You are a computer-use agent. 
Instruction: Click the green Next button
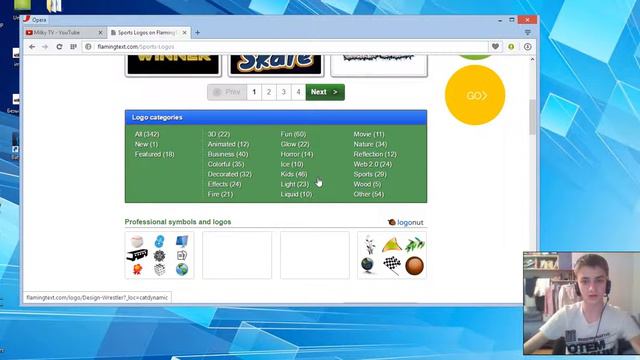point(325,92)
